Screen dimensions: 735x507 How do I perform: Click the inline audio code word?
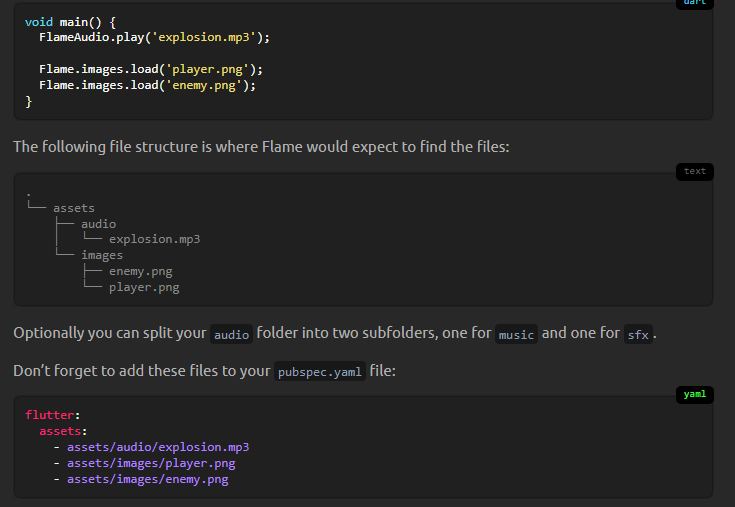click(x=231, y=335)
